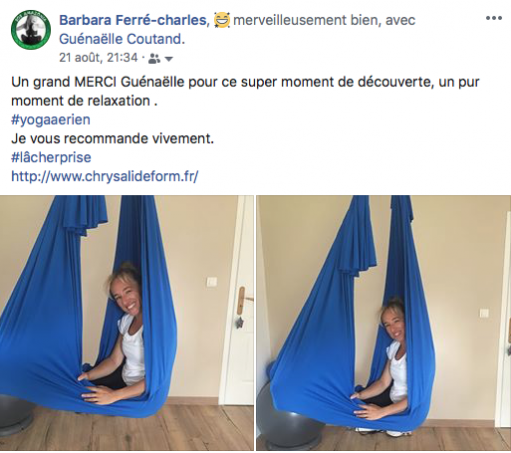Click the 'merveilleusement bien' feeling text
The image size is (511, 453).
pos(306,20)
